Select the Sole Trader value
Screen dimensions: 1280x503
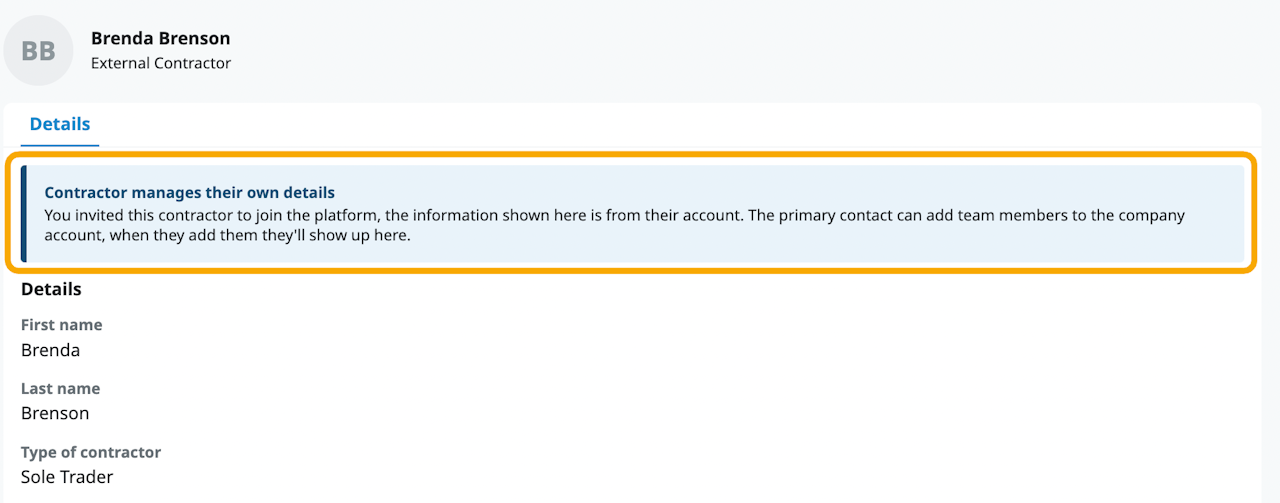67,477
